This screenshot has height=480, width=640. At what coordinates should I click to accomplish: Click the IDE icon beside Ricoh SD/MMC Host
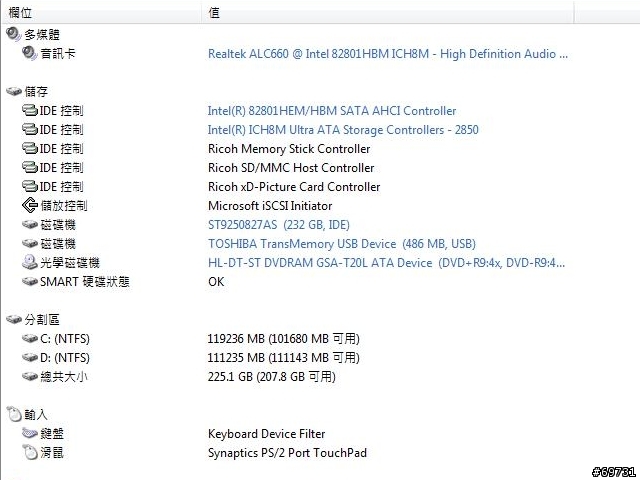30,167
